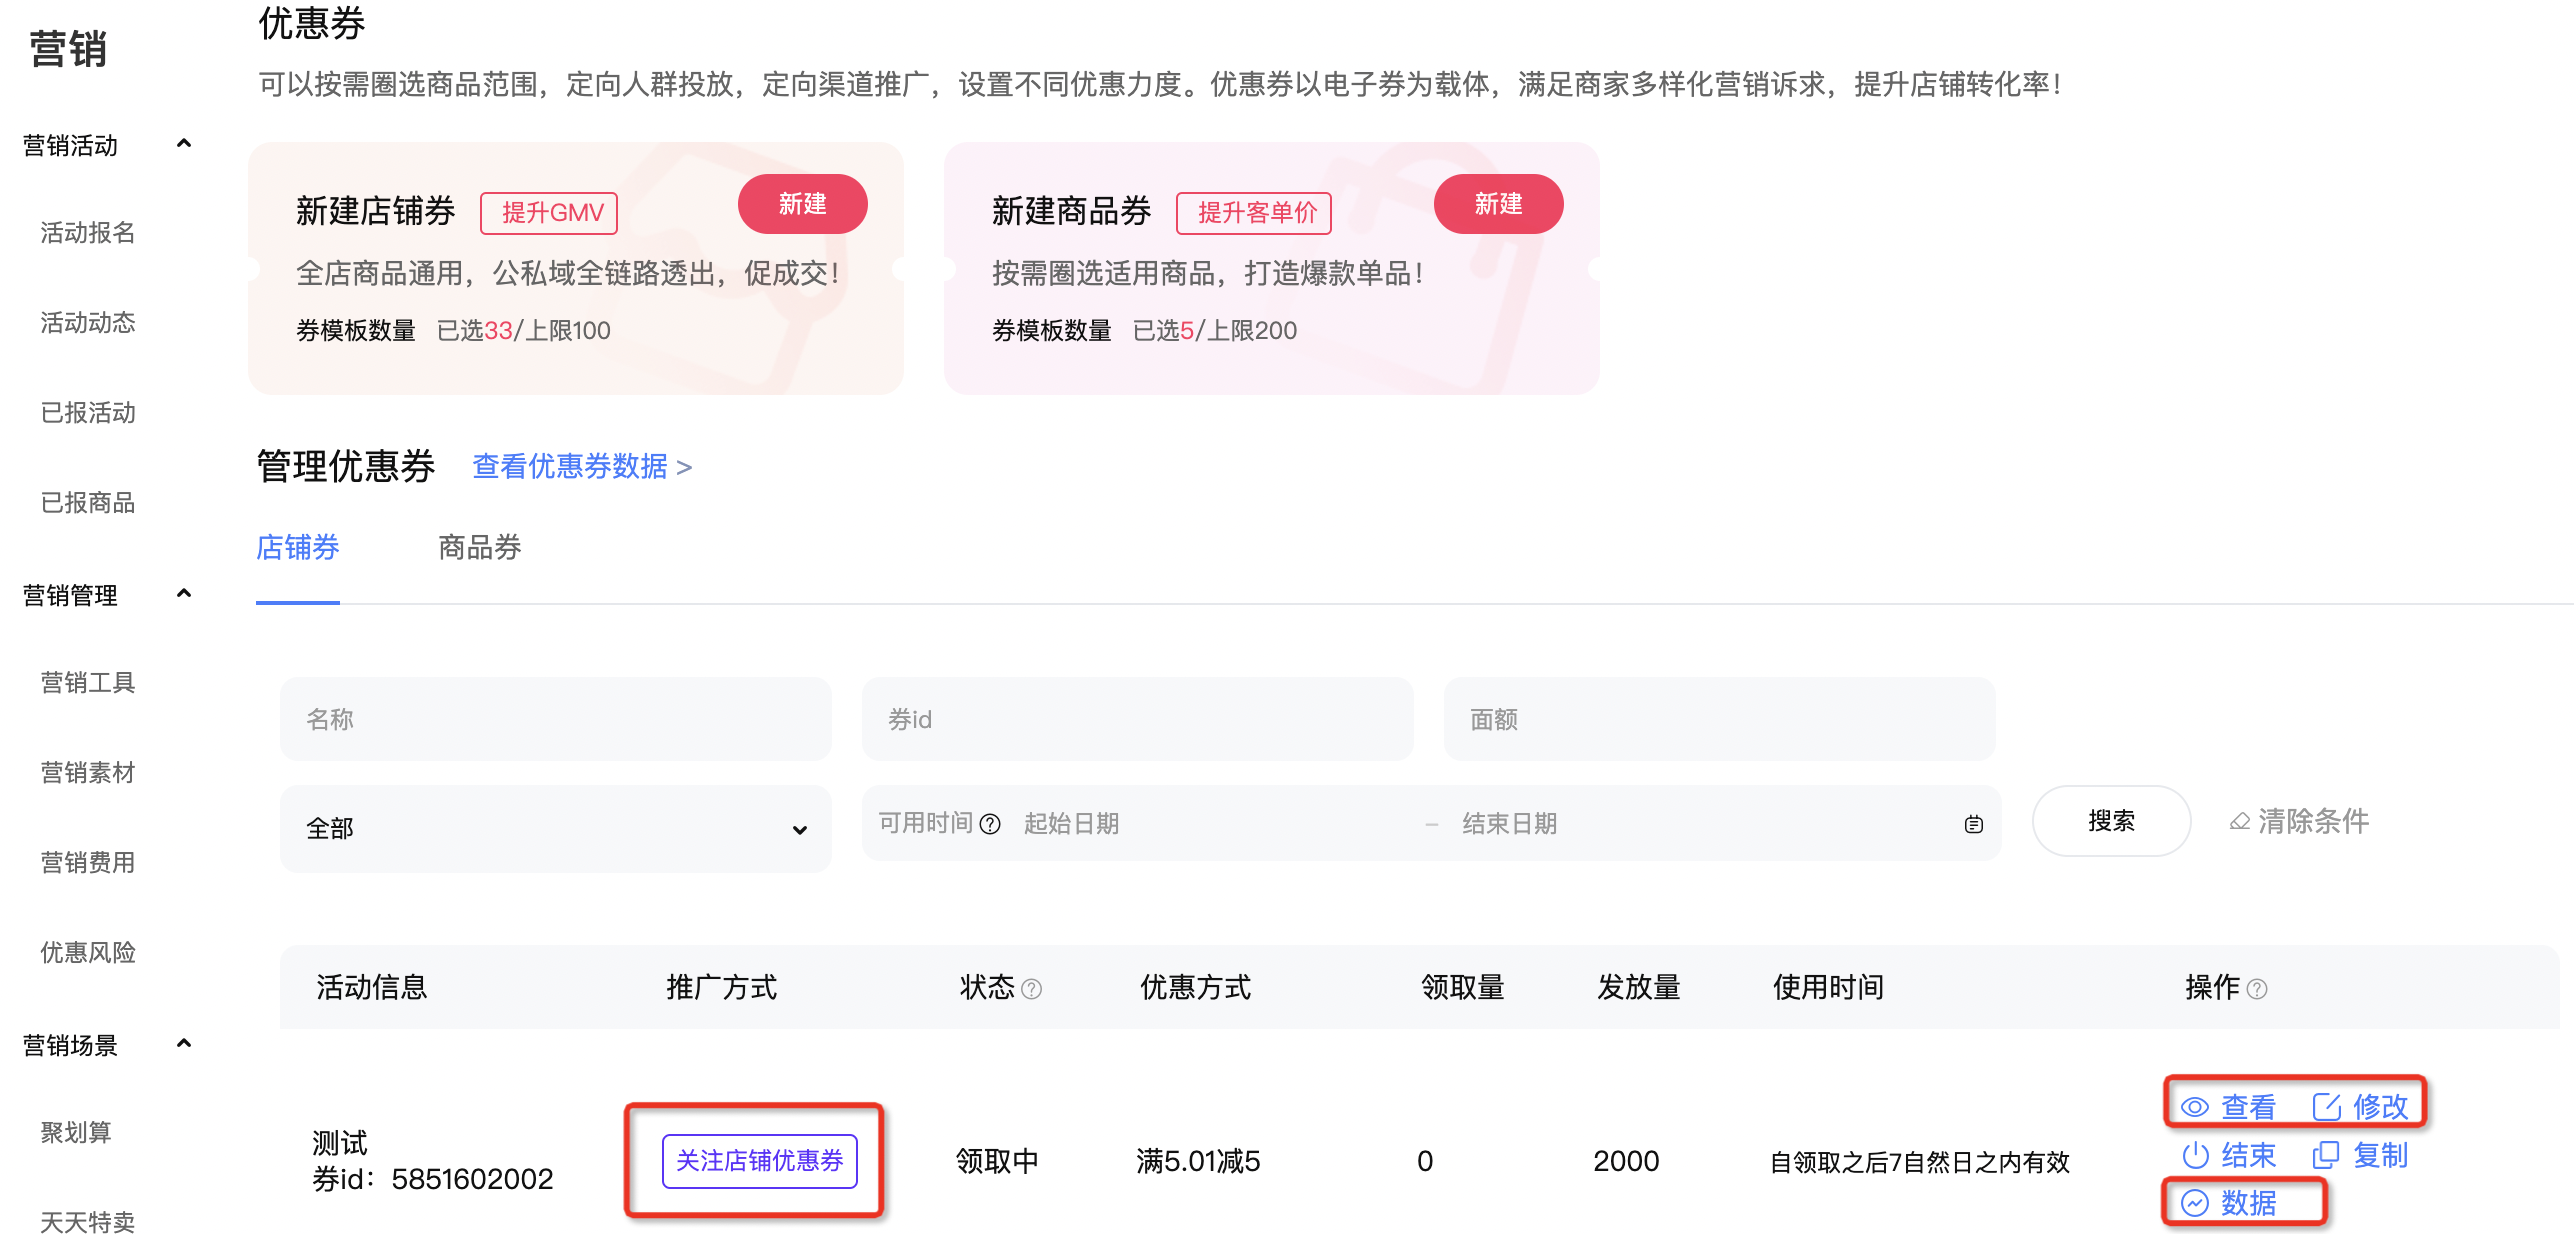Click the help icon beside 可用时间
Image resolution: width=2574 pixels, height=1234 pixels.
tap(990, 824)
